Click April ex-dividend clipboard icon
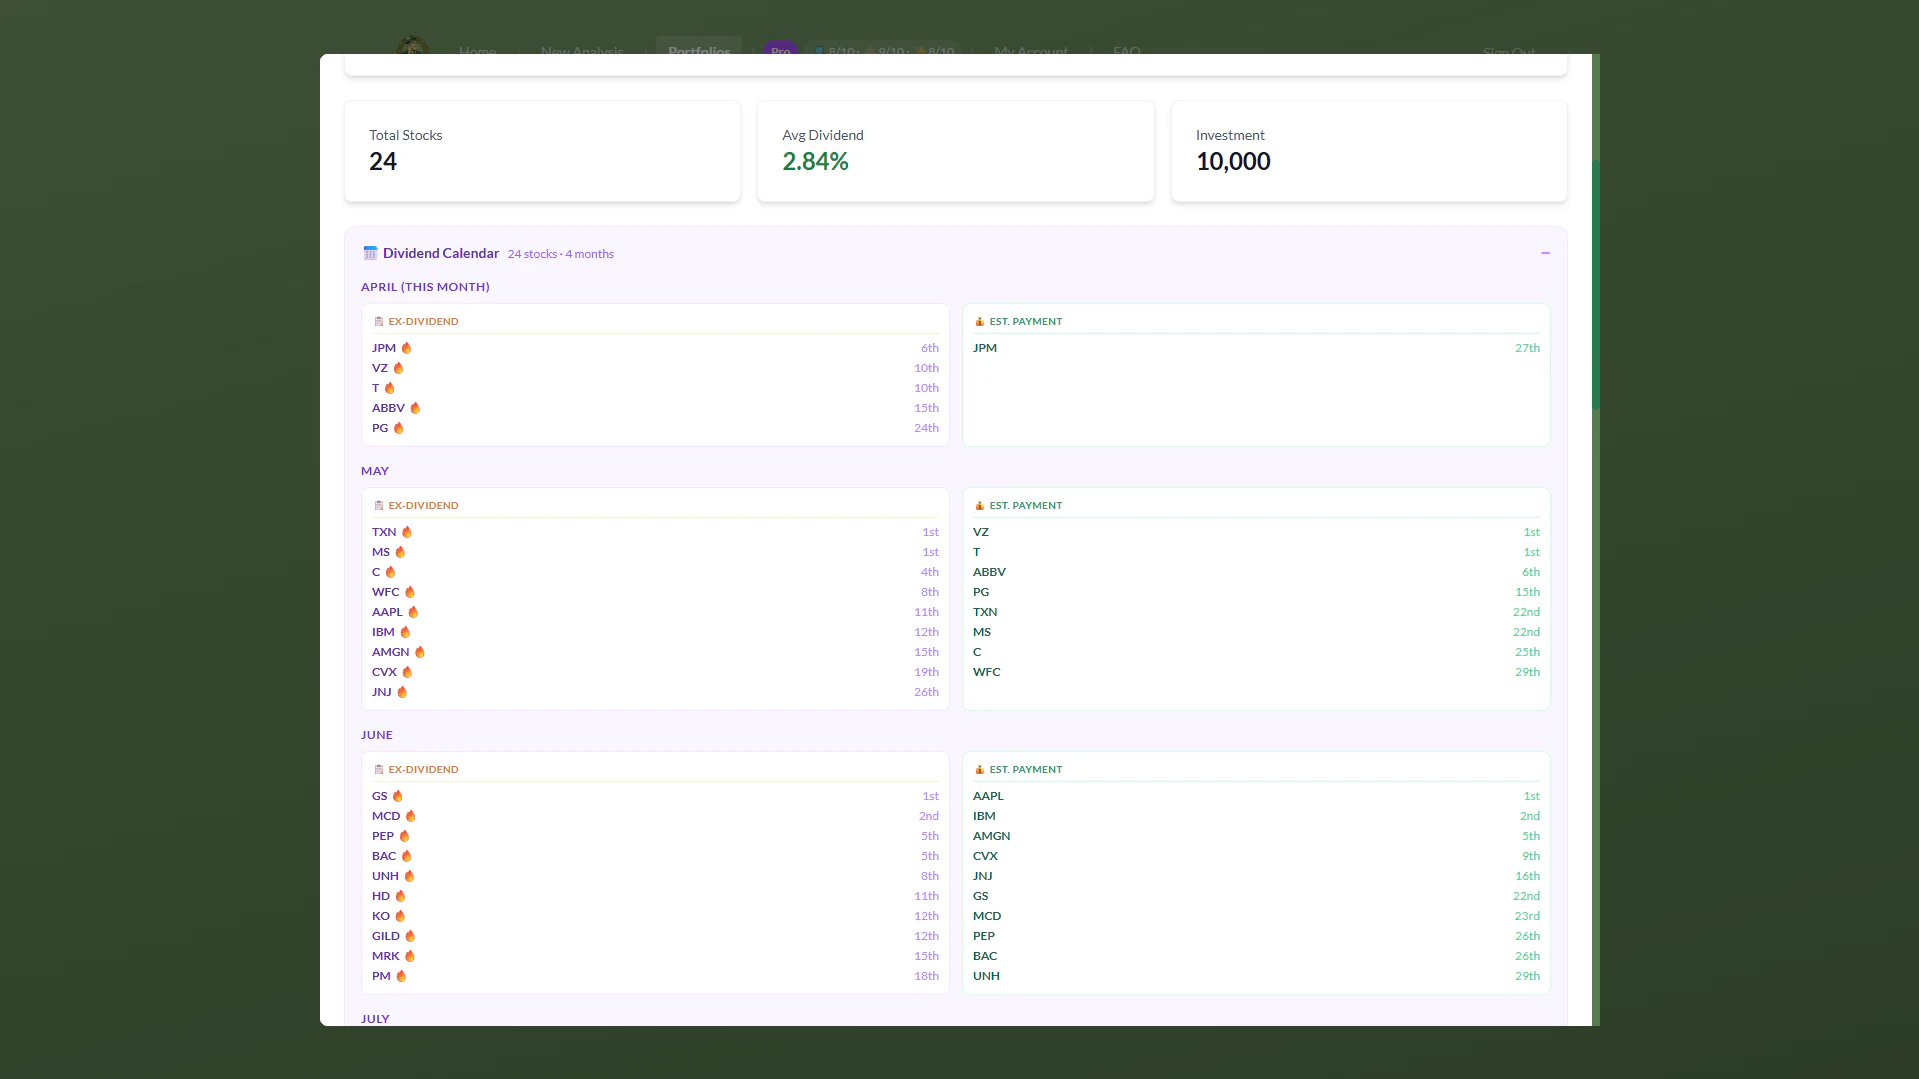Viewport: 1919px width, 1079px height. [x=379, y=321]
